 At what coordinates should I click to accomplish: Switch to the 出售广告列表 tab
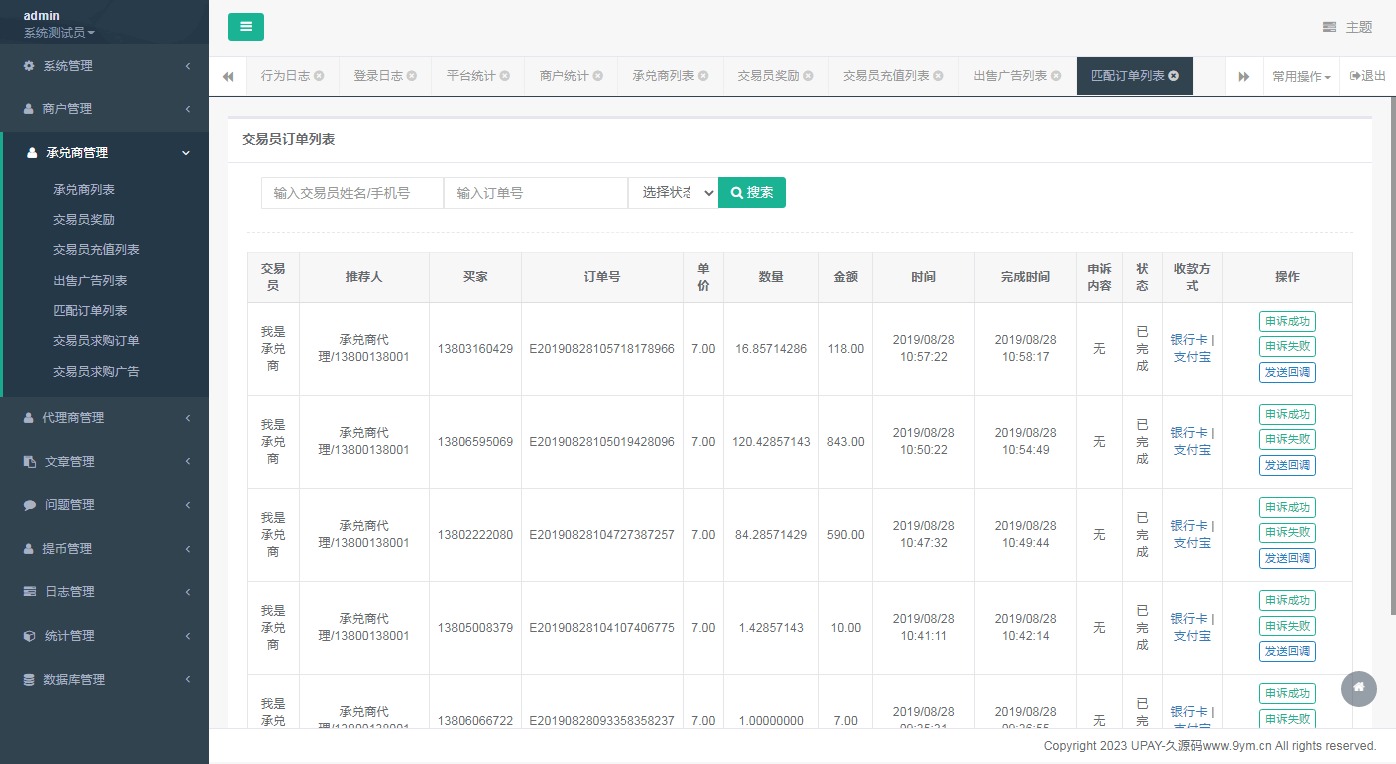click(x=1009, y=76)
